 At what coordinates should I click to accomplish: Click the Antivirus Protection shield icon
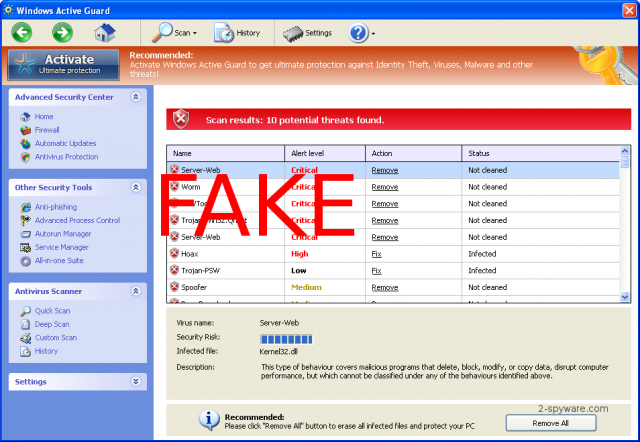(25, 157)
